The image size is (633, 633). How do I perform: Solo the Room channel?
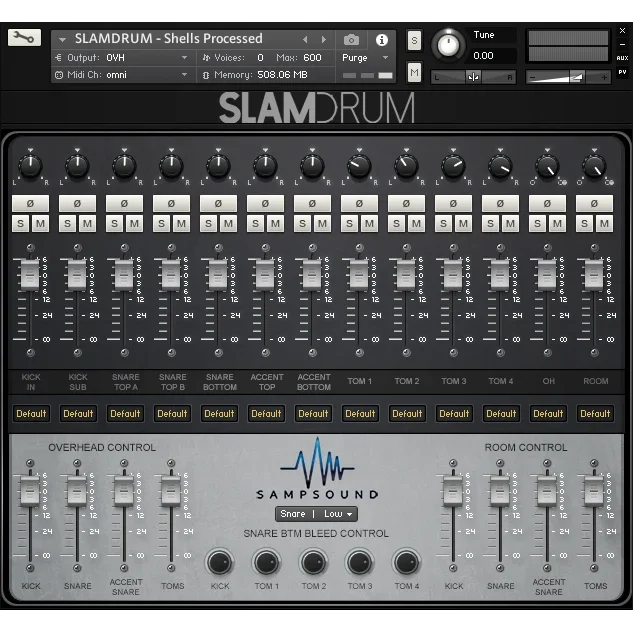[x=584, y=223]
